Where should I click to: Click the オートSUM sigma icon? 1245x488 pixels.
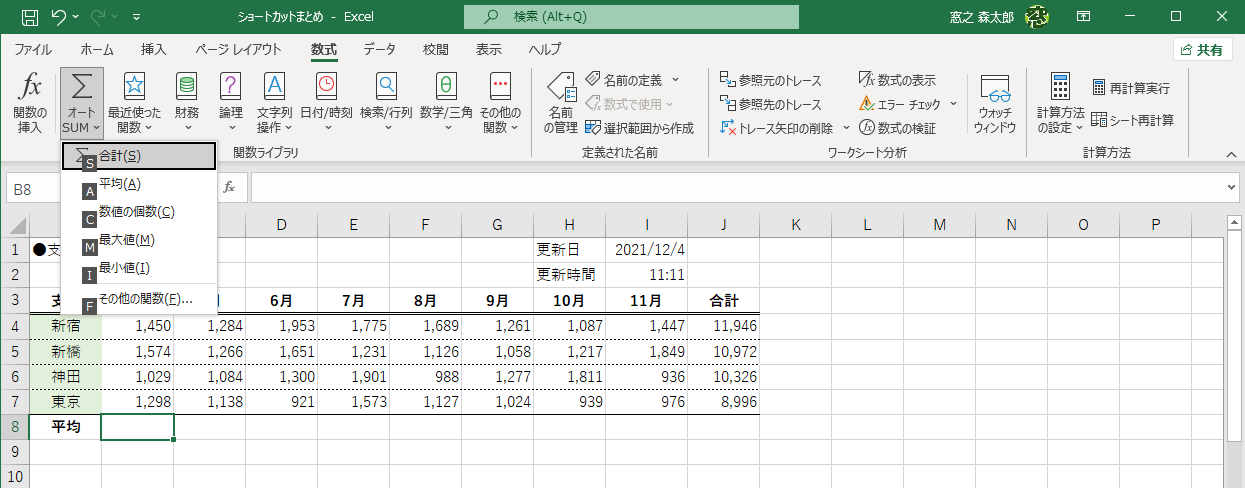[82, 86]
